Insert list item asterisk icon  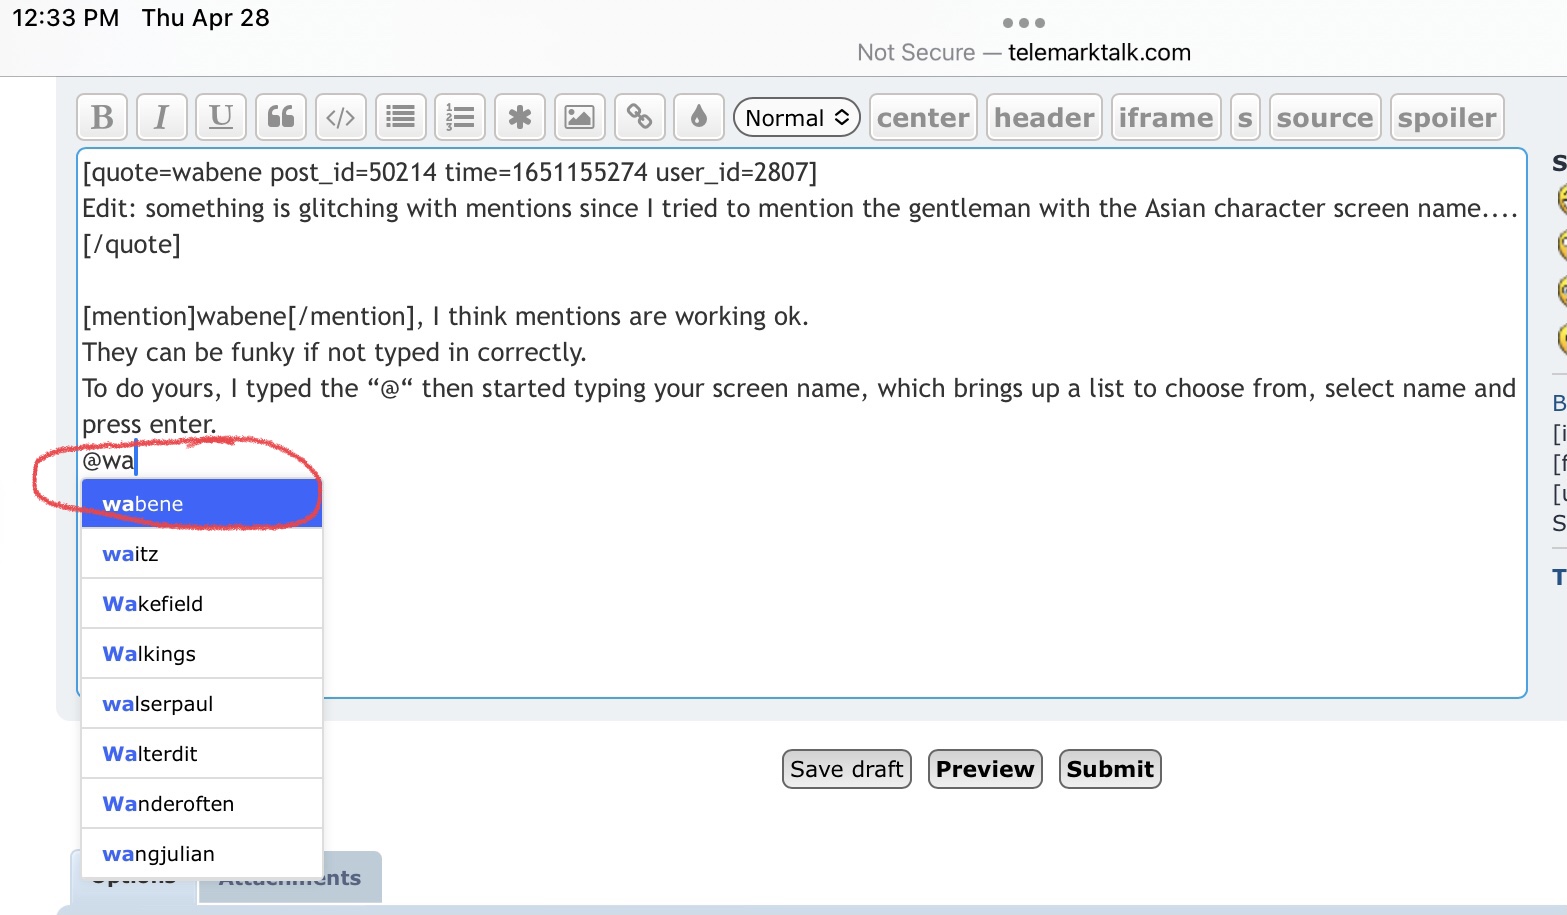(520, 118)
